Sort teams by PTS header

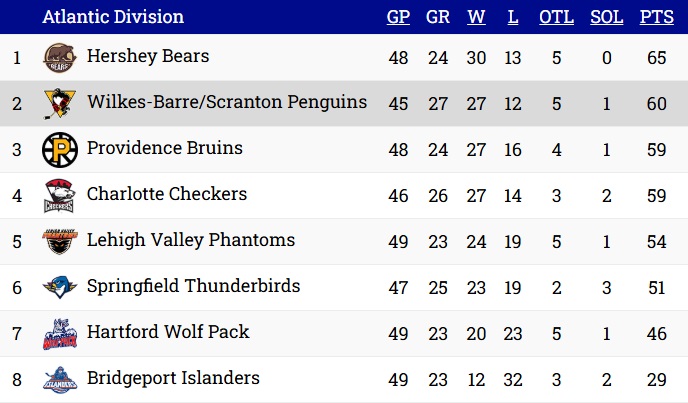point(656,17)
